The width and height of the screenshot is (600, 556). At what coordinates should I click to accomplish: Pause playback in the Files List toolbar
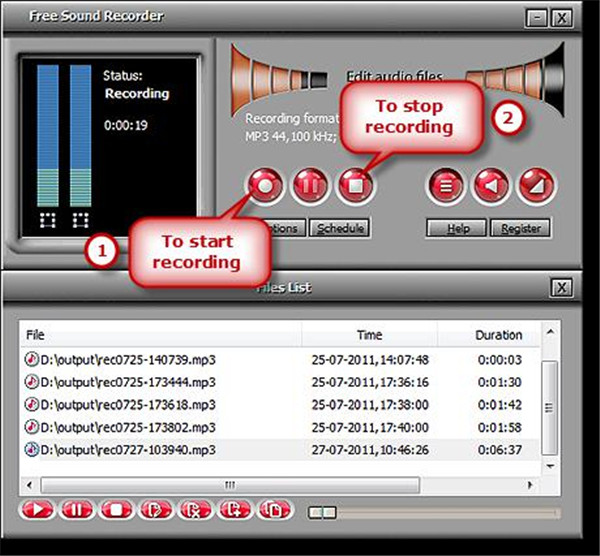[77, 510]
